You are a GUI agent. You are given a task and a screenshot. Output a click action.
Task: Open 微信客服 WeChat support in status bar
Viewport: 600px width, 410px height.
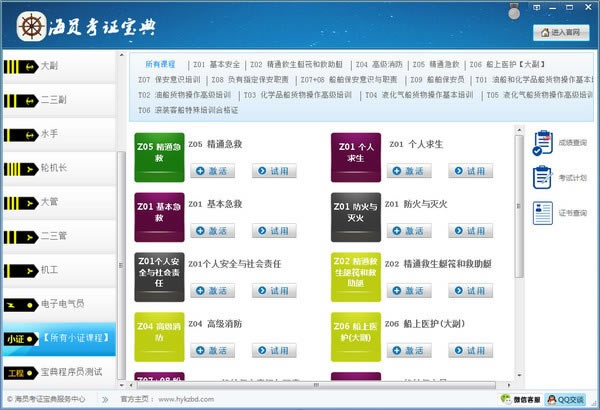(x=522, y=399)
